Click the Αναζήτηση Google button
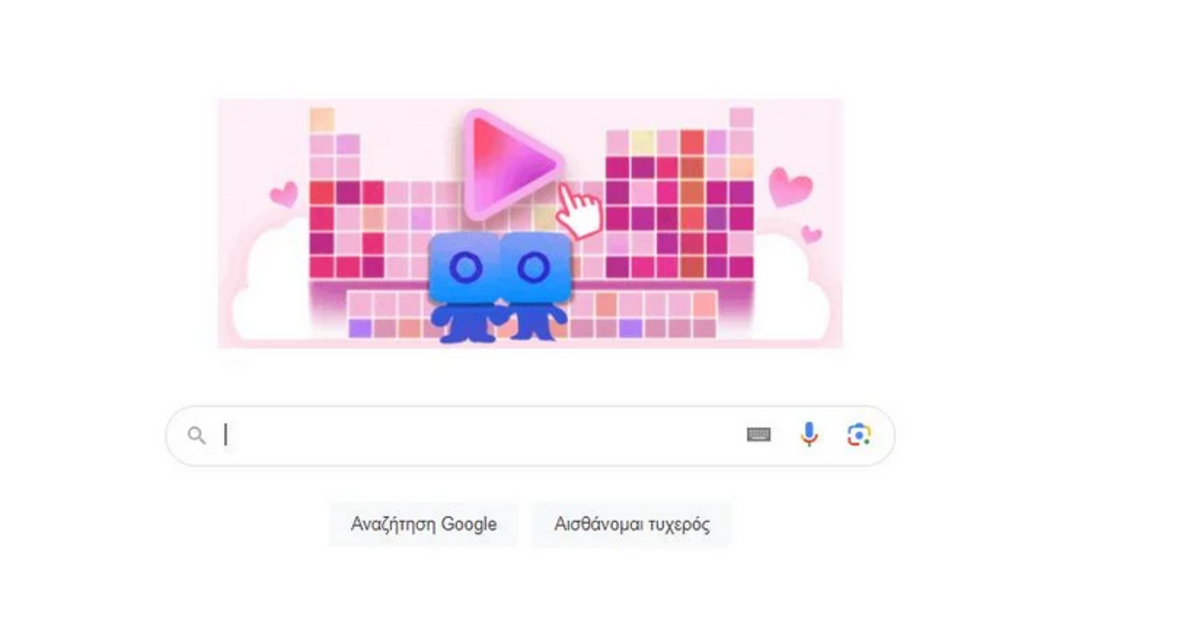Image resolution: width=1200 pixels, height=630 pixels. pyautogui.click(x=424, y=524)
